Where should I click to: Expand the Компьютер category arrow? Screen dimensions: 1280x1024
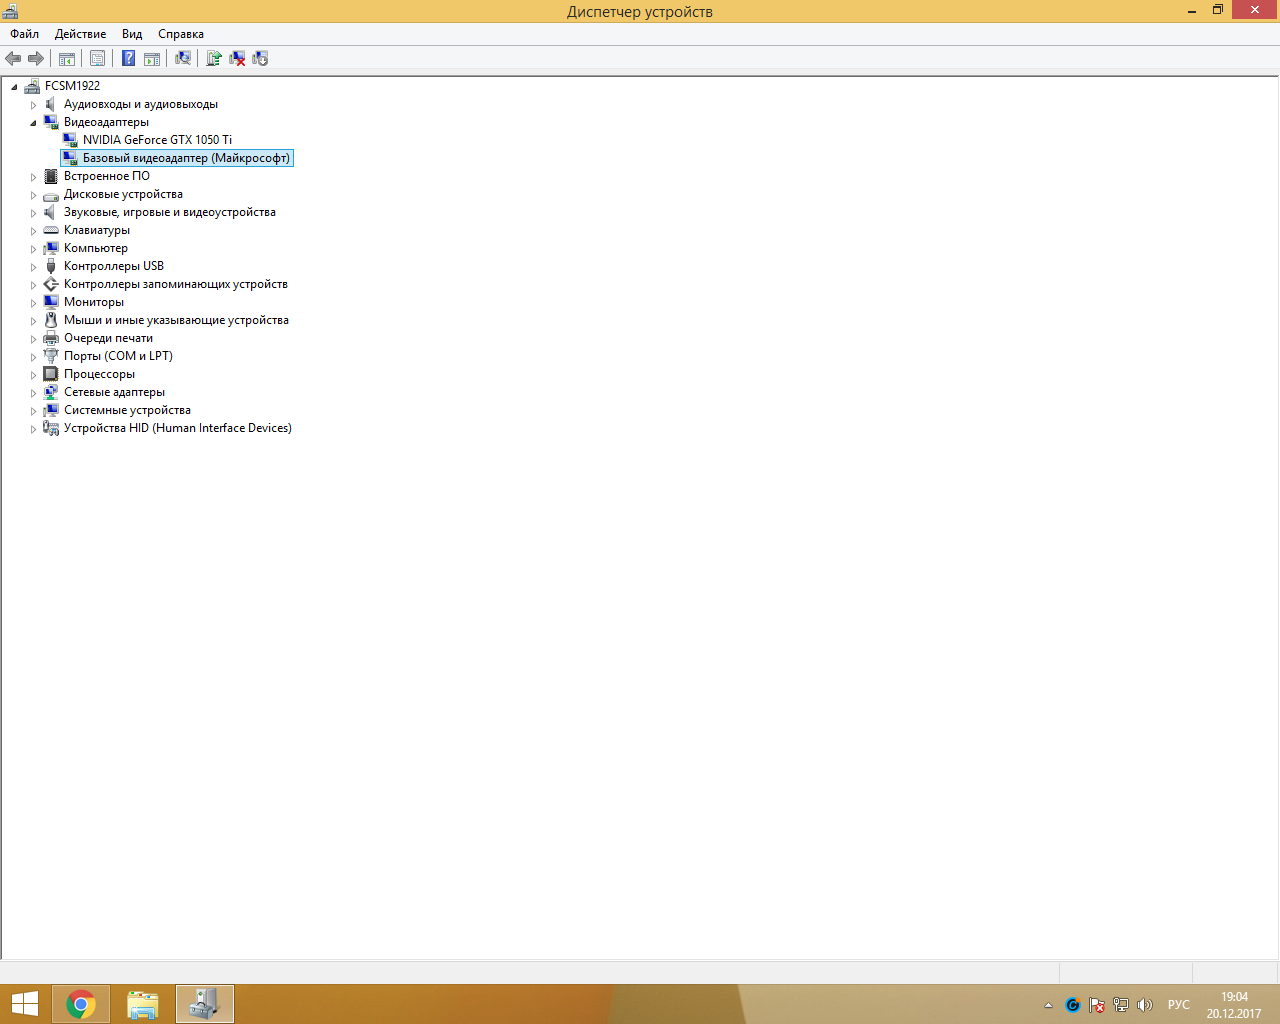coord(33,248)
